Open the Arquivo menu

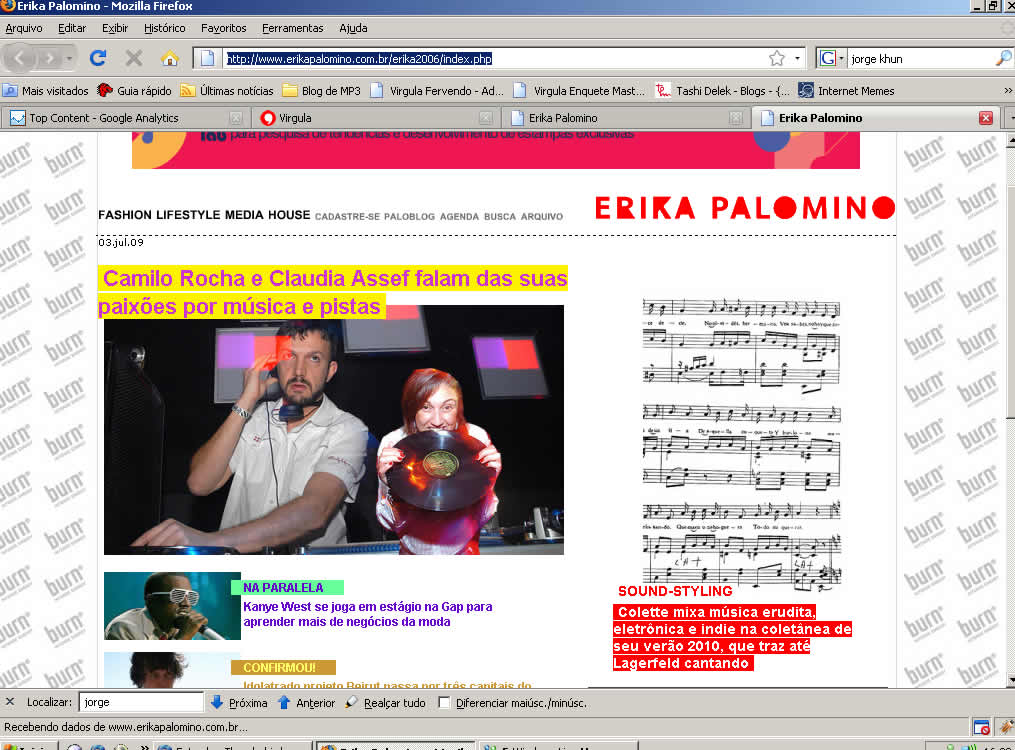coord(24,28)
